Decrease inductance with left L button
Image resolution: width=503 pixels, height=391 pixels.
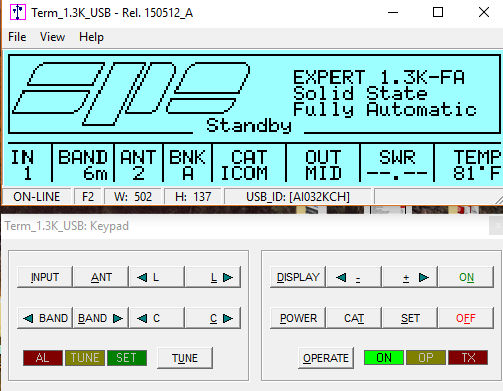click(157, 277)
